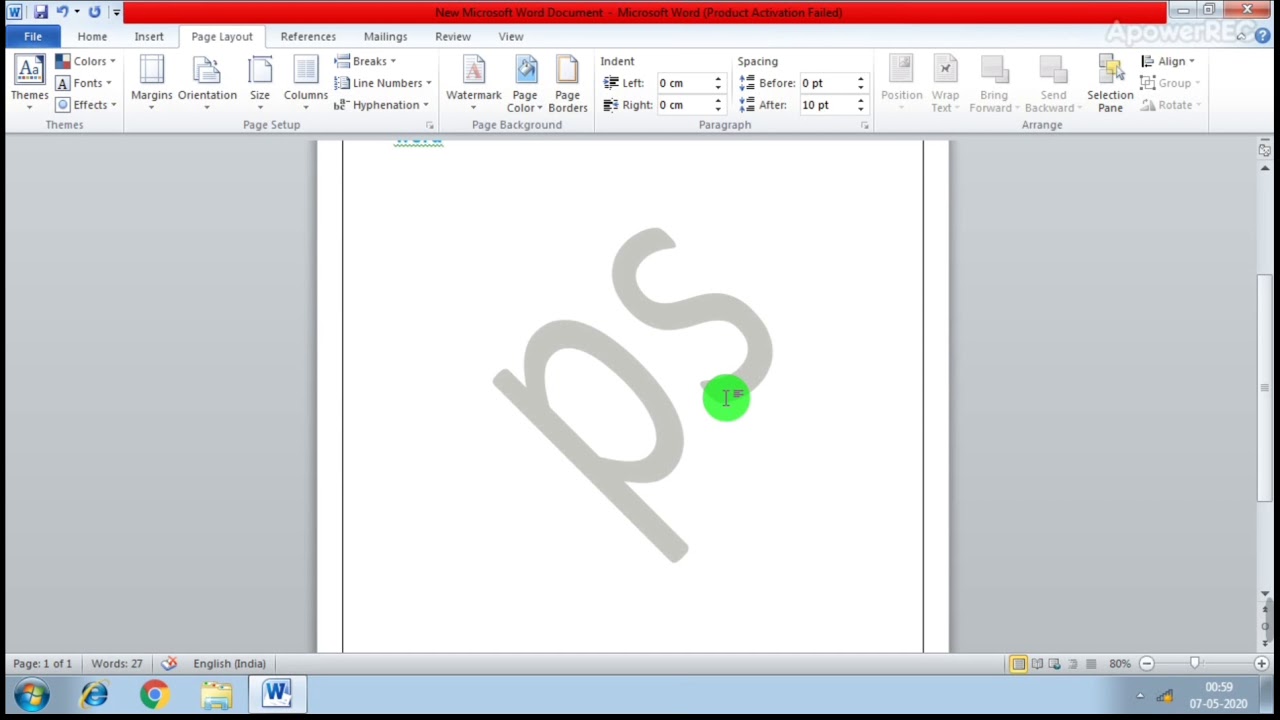
Task: Open the Columns menu
Action: point(305,83)
